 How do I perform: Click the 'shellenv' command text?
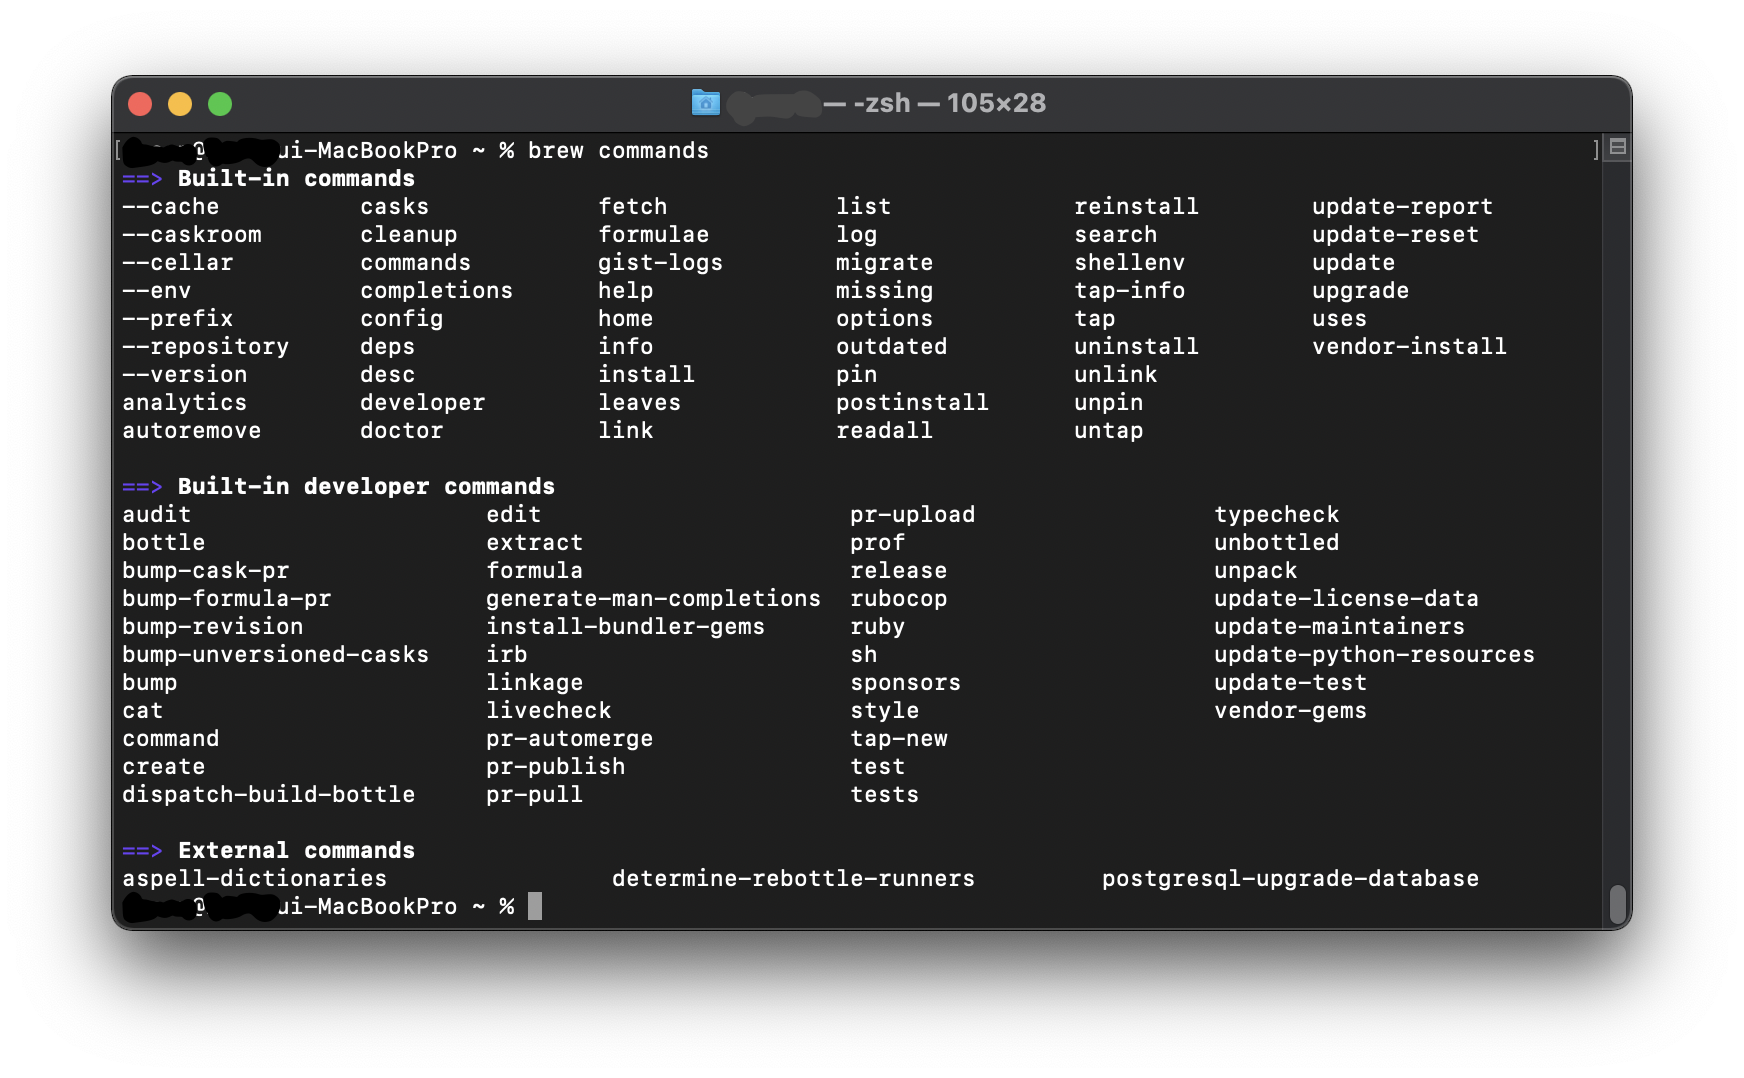pos(1130,263)
